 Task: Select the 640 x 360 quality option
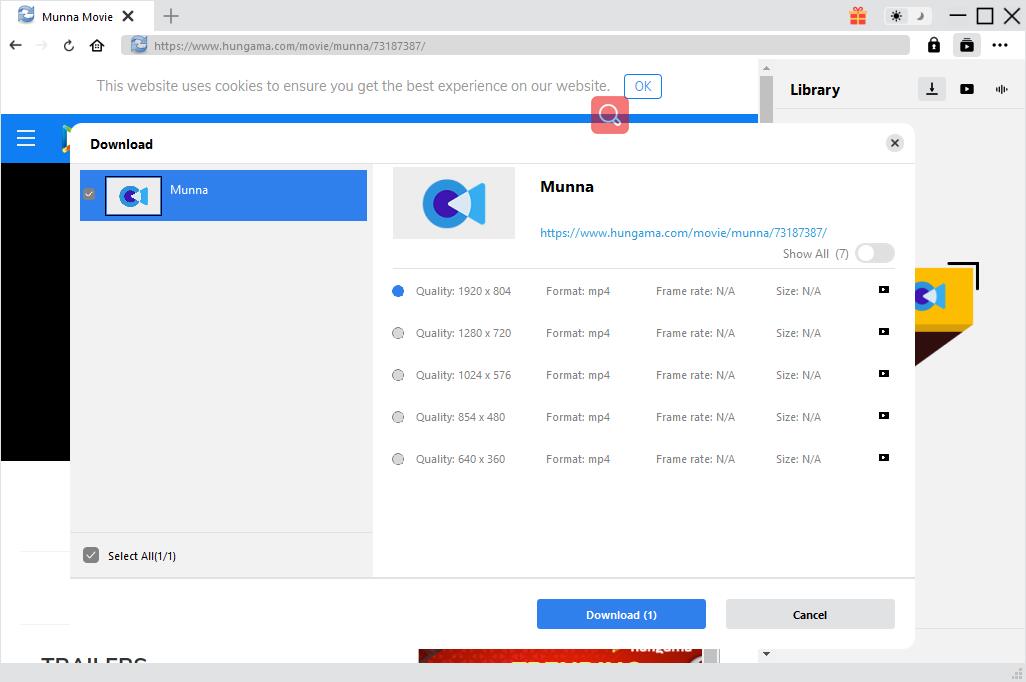(x=398, y=459)
